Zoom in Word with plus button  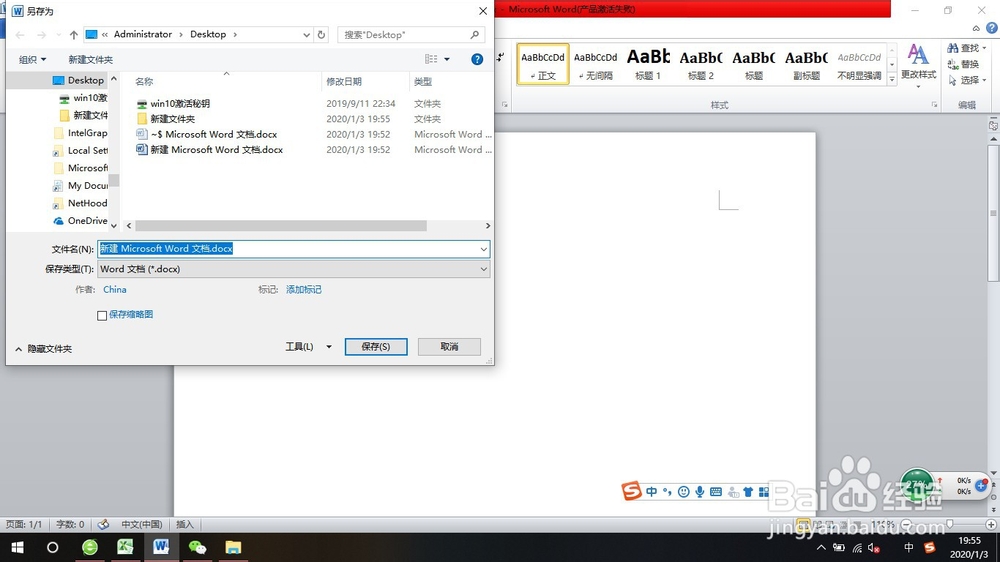click(990, 524)
